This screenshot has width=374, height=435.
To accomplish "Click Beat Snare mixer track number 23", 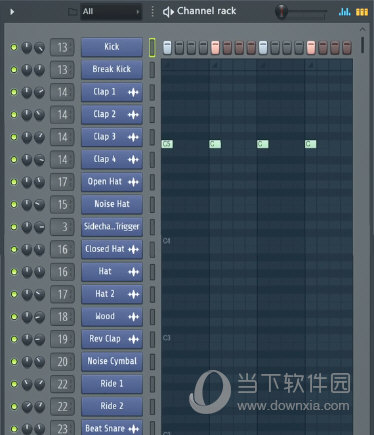I will 62,428.
